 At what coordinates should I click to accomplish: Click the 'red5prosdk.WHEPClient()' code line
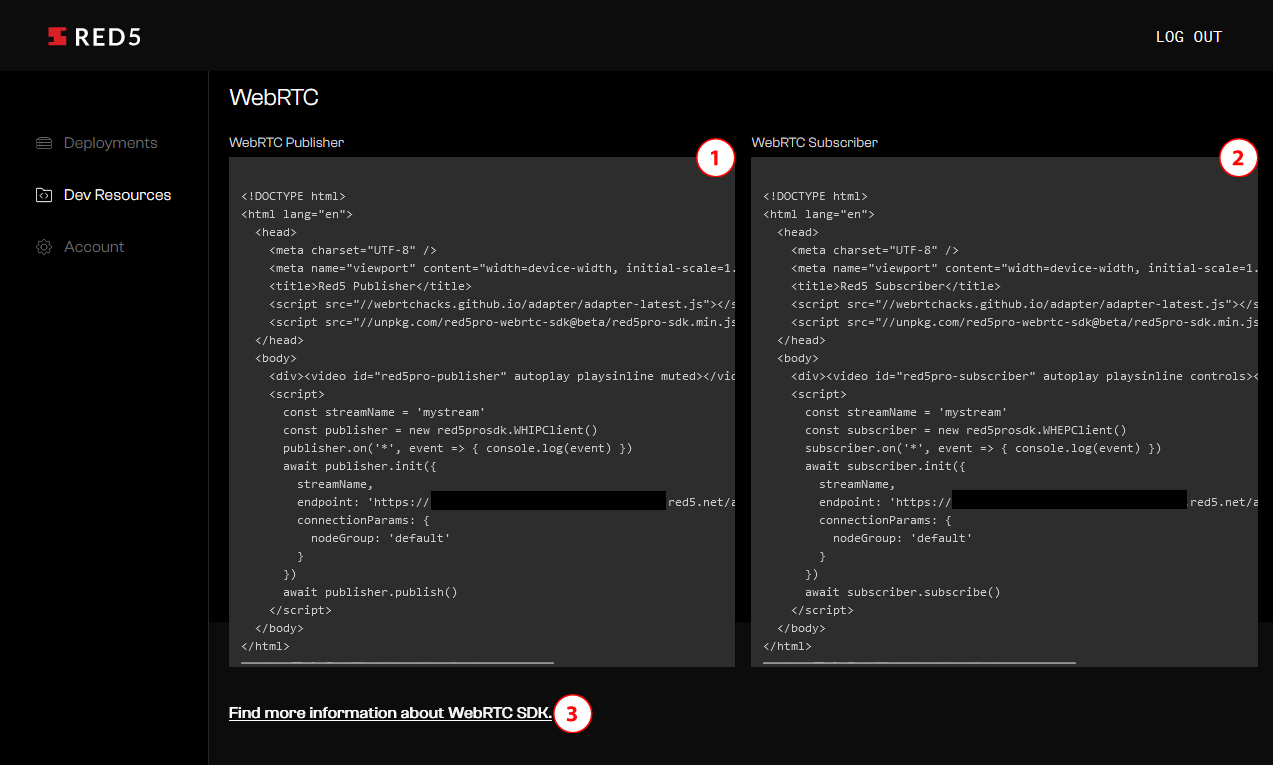966,430
